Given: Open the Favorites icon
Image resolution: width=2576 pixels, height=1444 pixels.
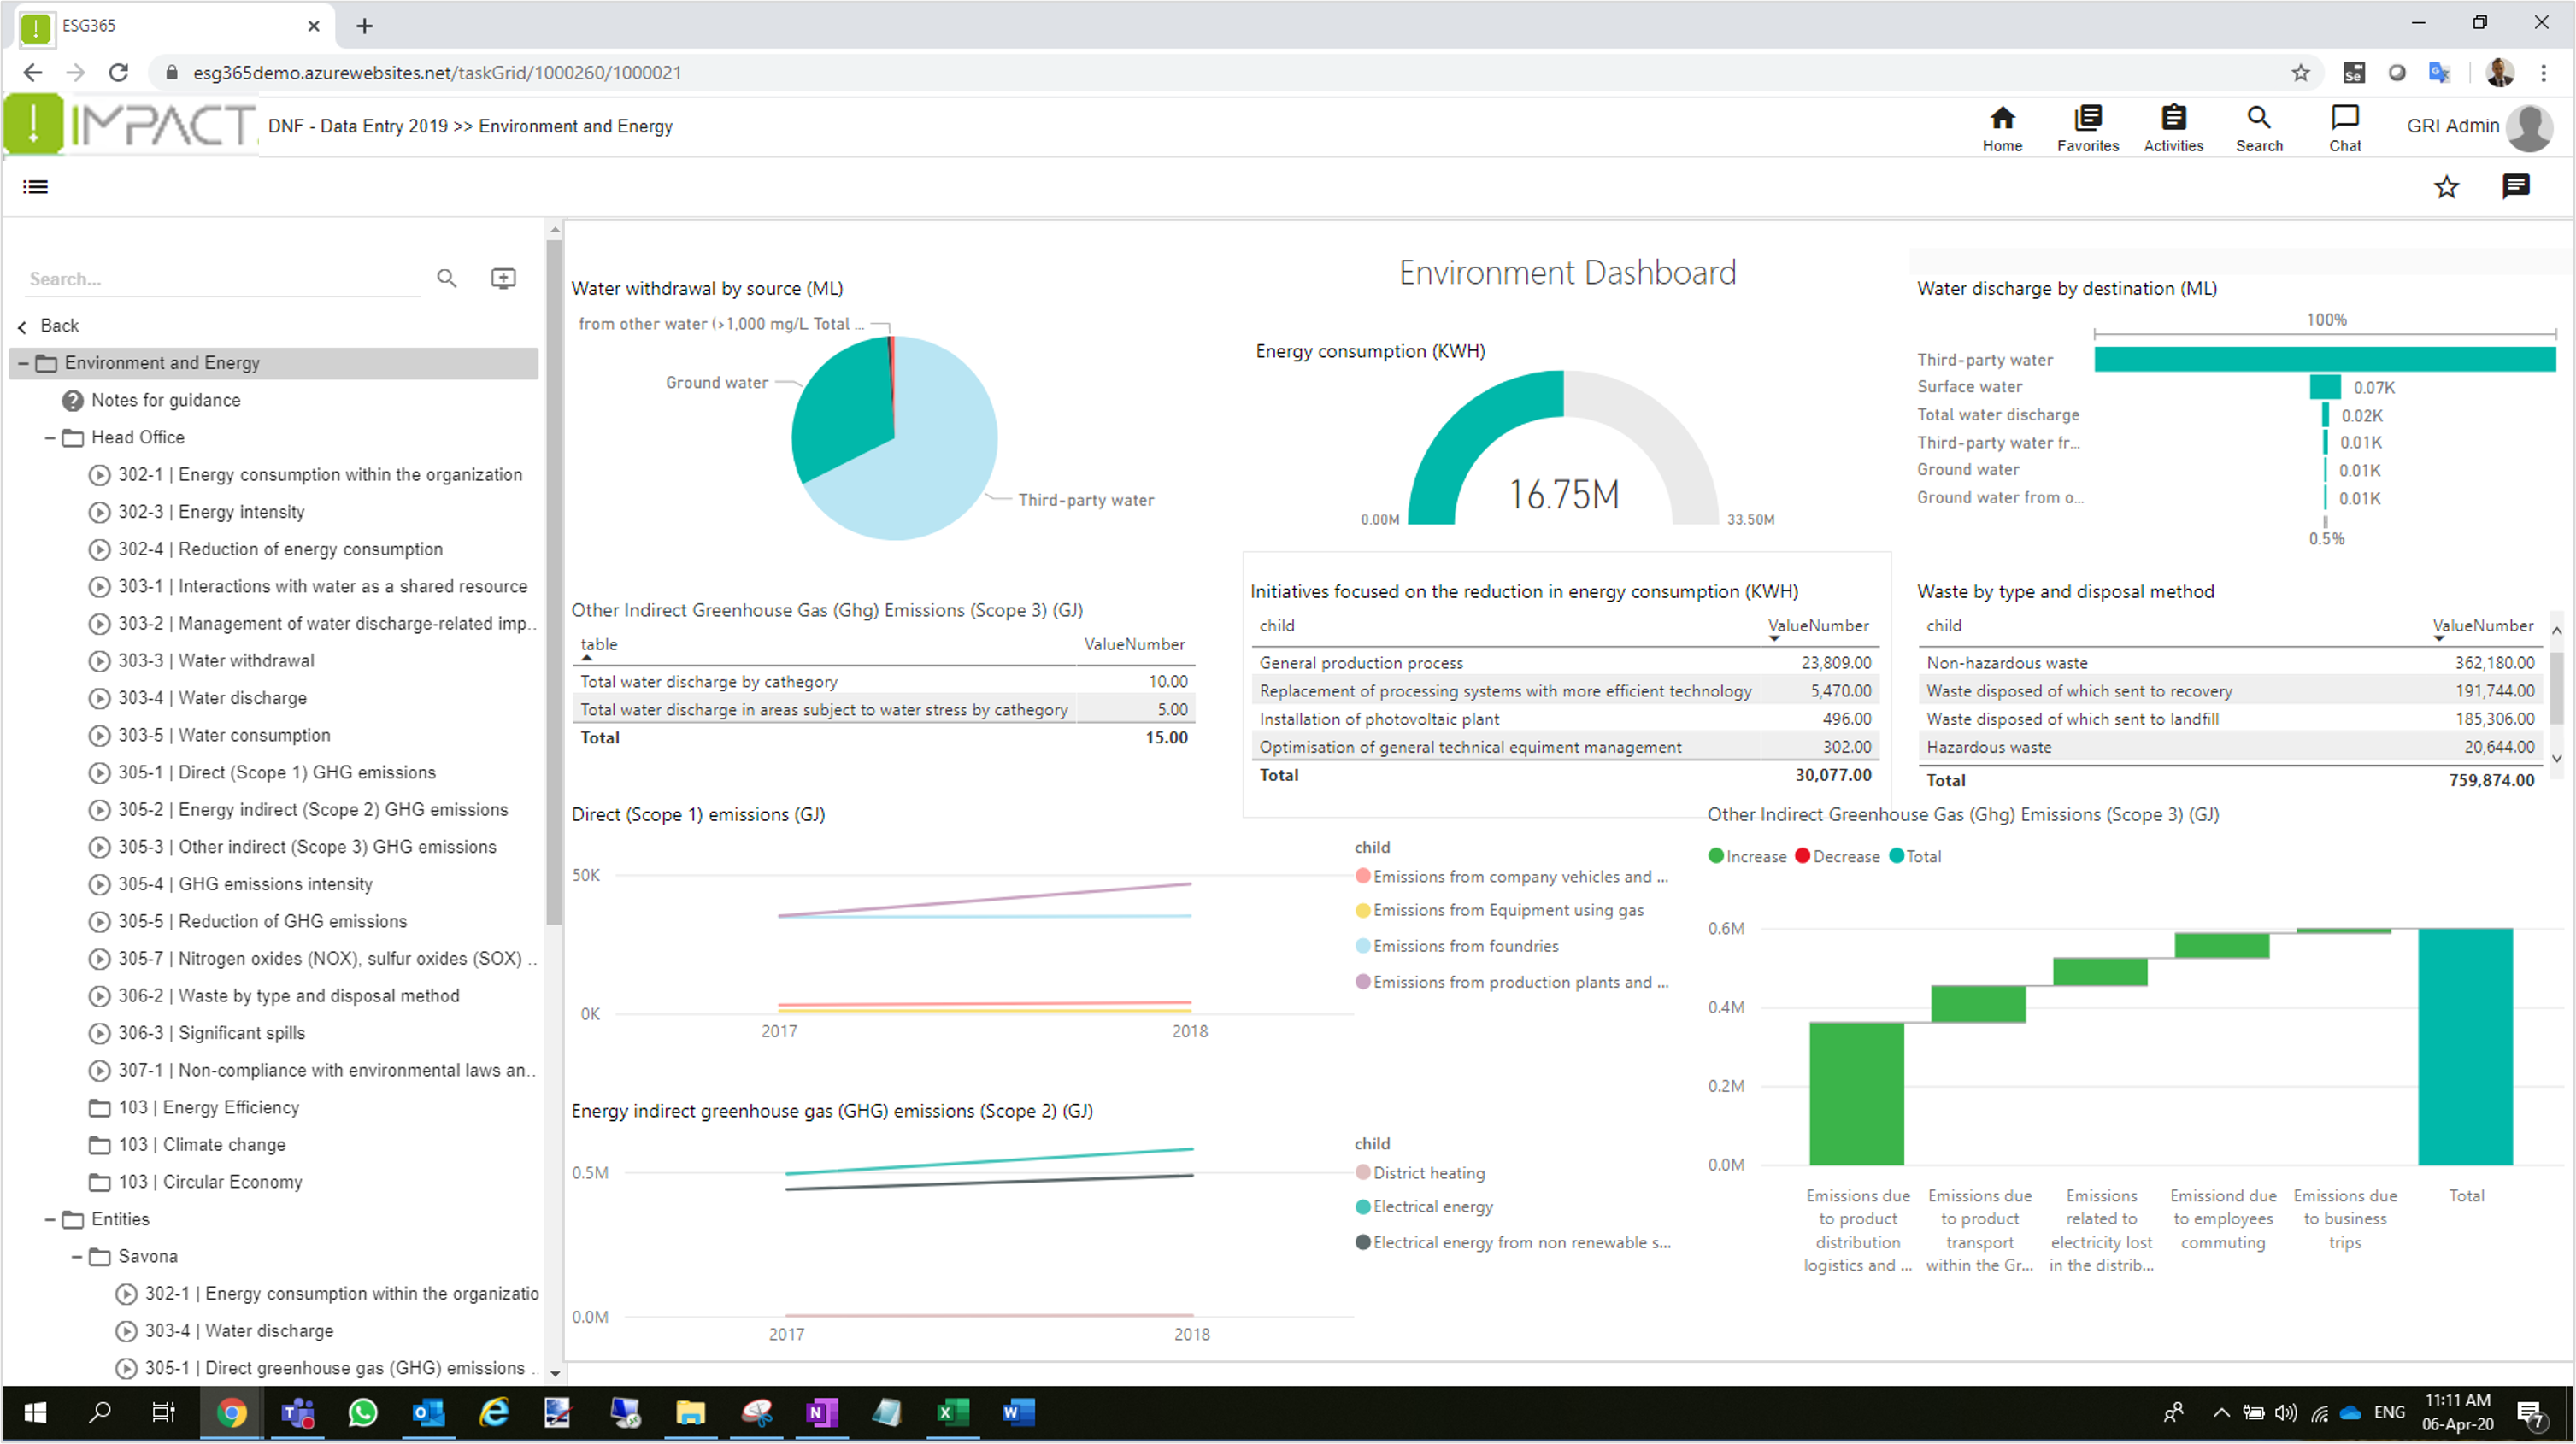Looking at the screenshot, I should click(2087, 119).
